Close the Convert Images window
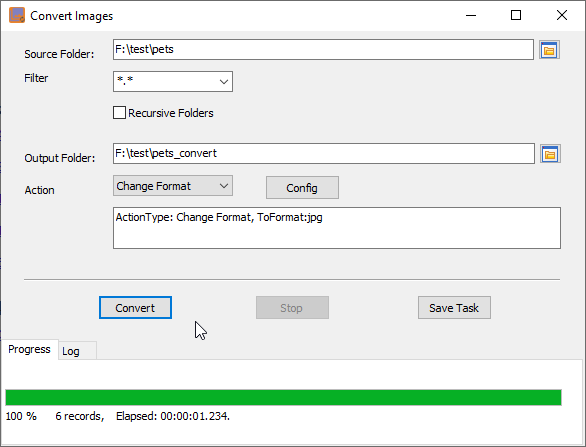Screen dimensions: 586x447 coord(562,15)
